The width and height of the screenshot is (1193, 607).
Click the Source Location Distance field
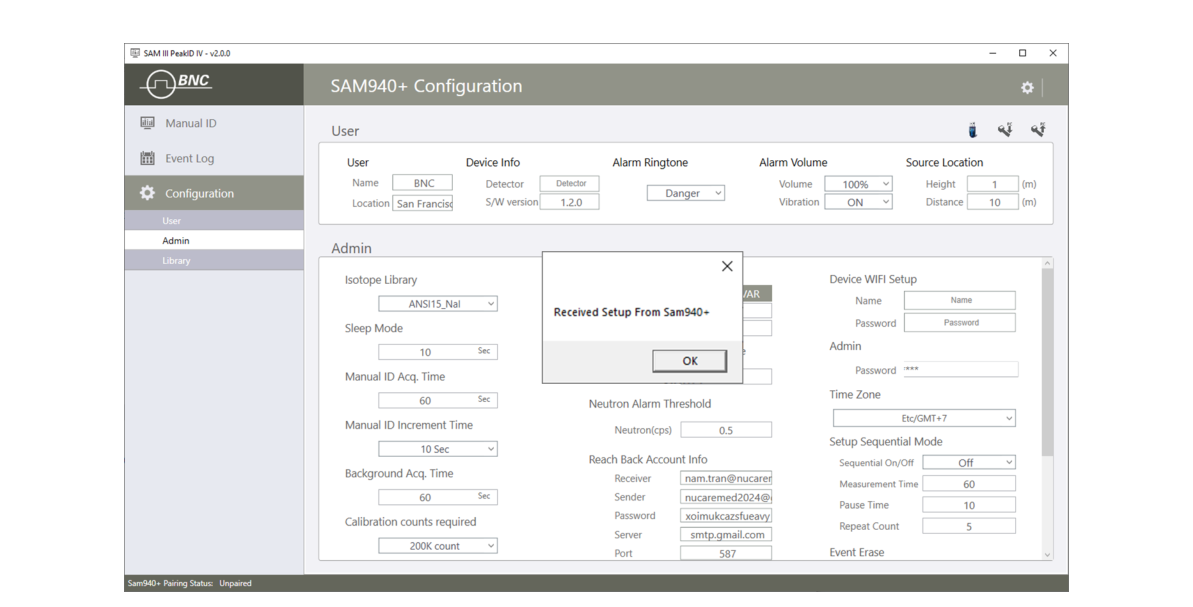993,202
